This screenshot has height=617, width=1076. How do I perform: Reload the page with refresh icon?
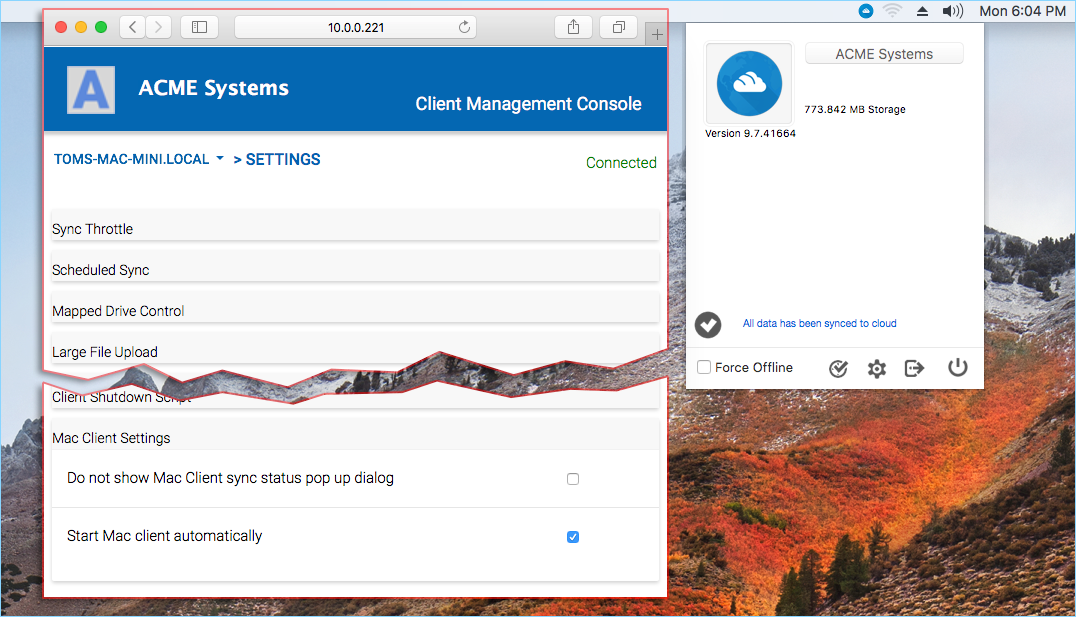[x=465, y=27]
